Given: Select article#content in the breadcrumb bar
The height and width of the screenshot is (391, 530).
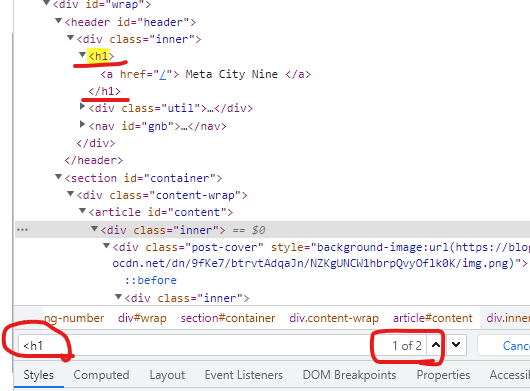Looking at the screenshot, I should (x=433, y=318).
